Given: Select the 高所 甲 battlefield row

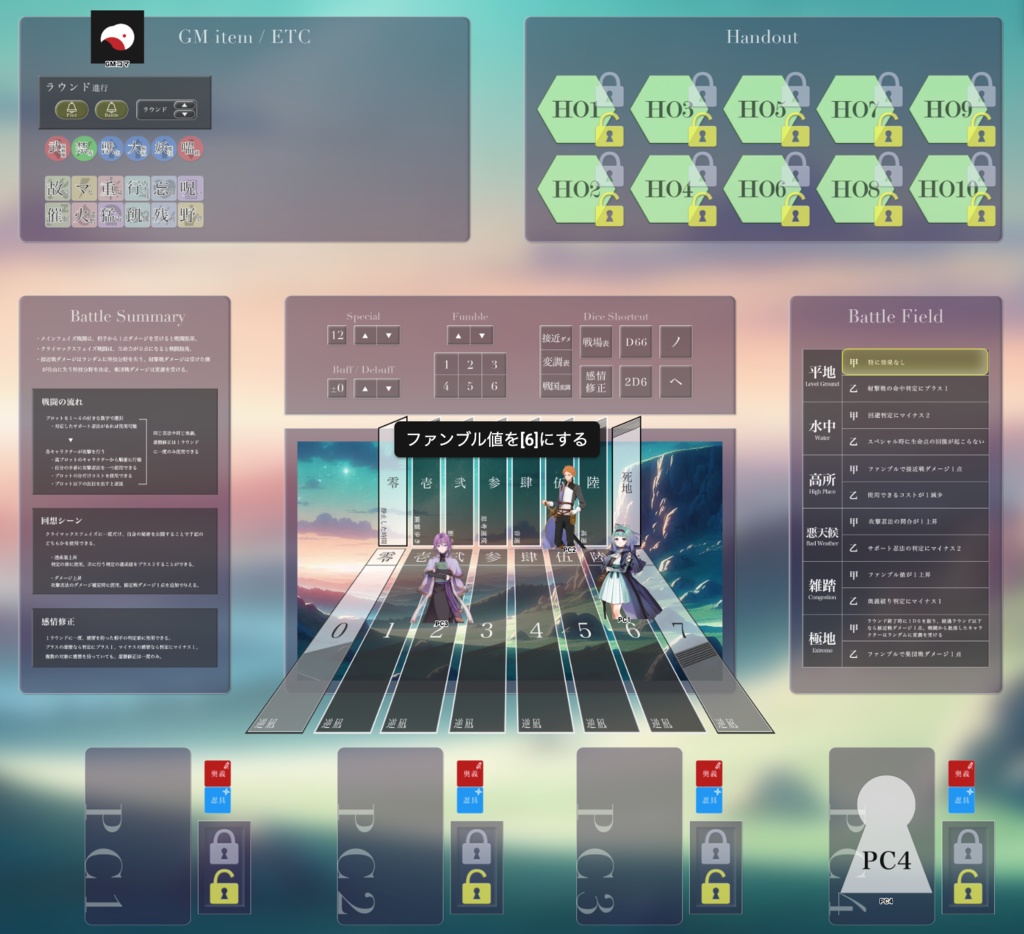Looking at the screenshot, I should [x=915, y=469].
